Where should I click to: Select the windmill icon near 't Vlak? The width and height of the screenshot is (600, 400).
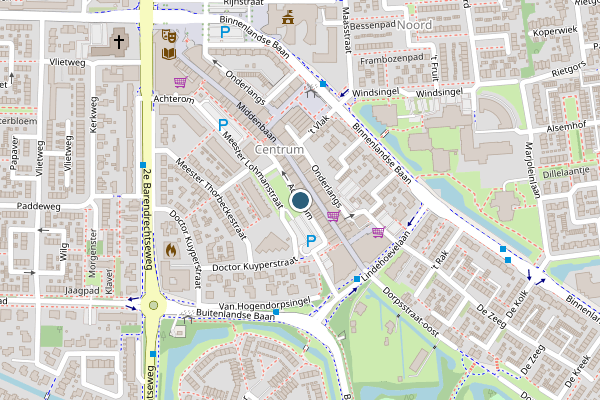312,91
